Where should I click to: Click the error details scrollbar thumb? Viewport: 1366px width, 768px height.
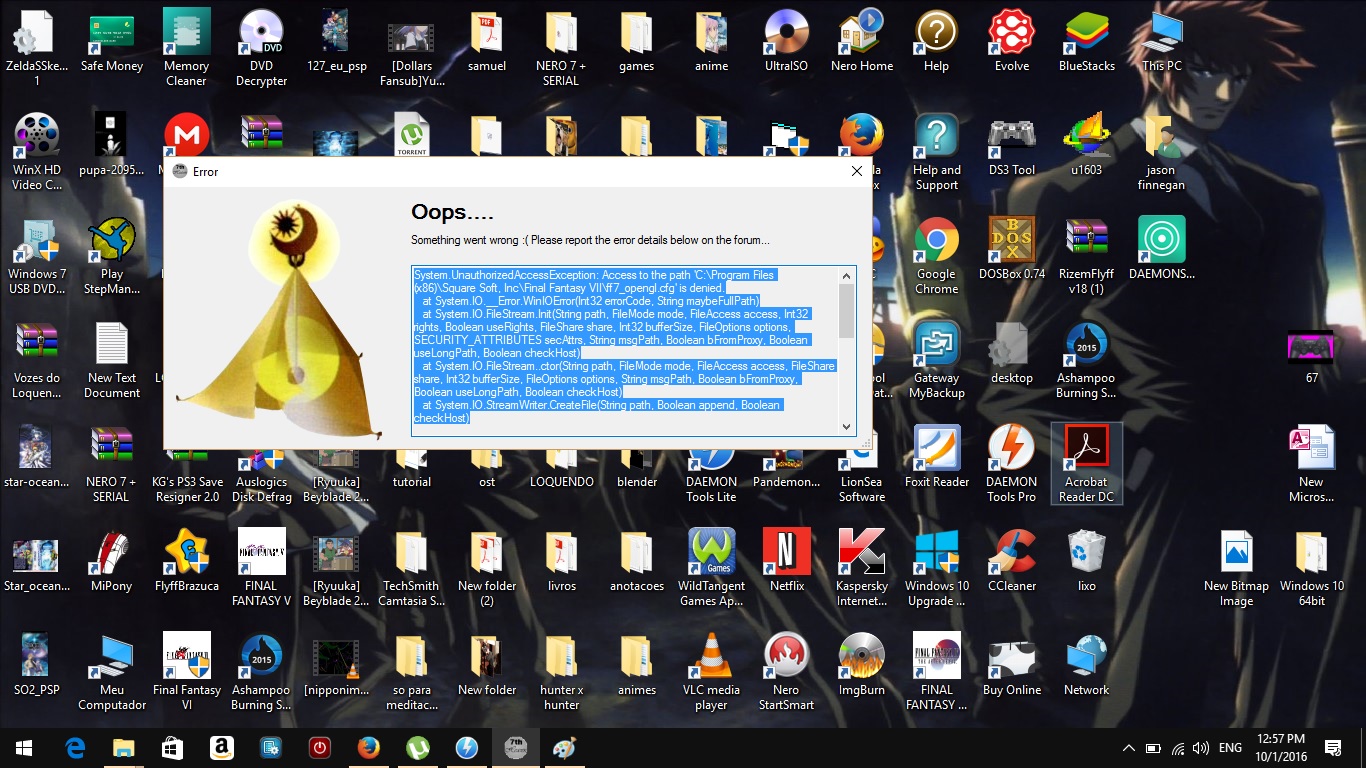coord(847,310)
